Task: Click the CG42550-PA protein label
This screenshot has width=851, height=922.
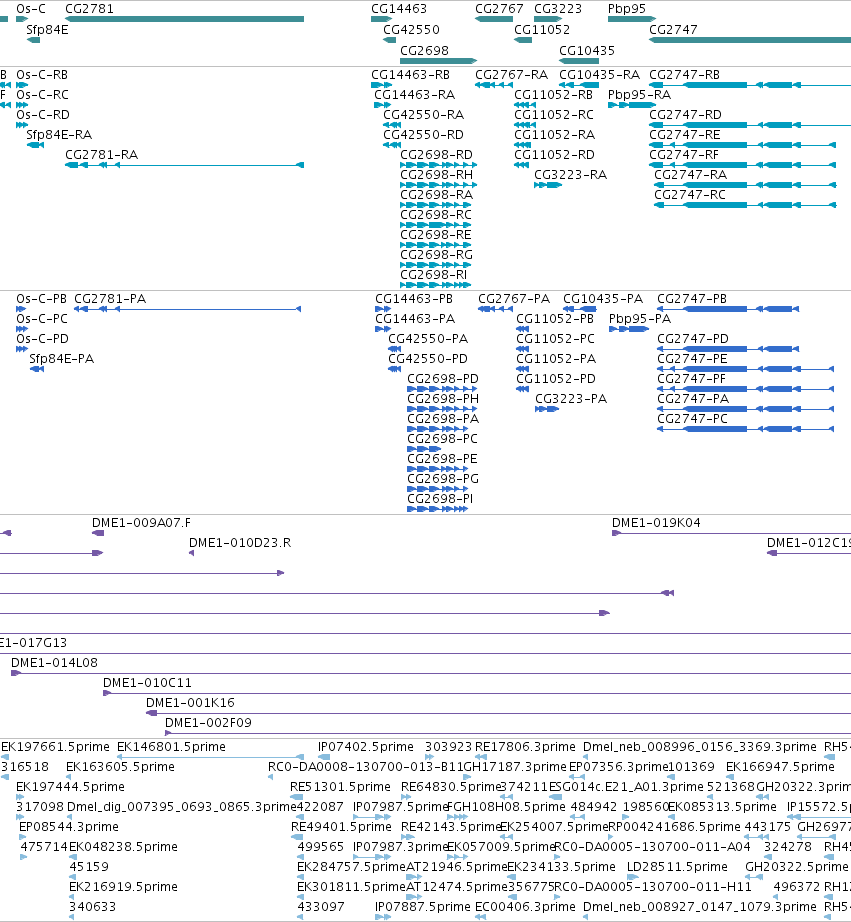Action: click(x=428, y=339)
